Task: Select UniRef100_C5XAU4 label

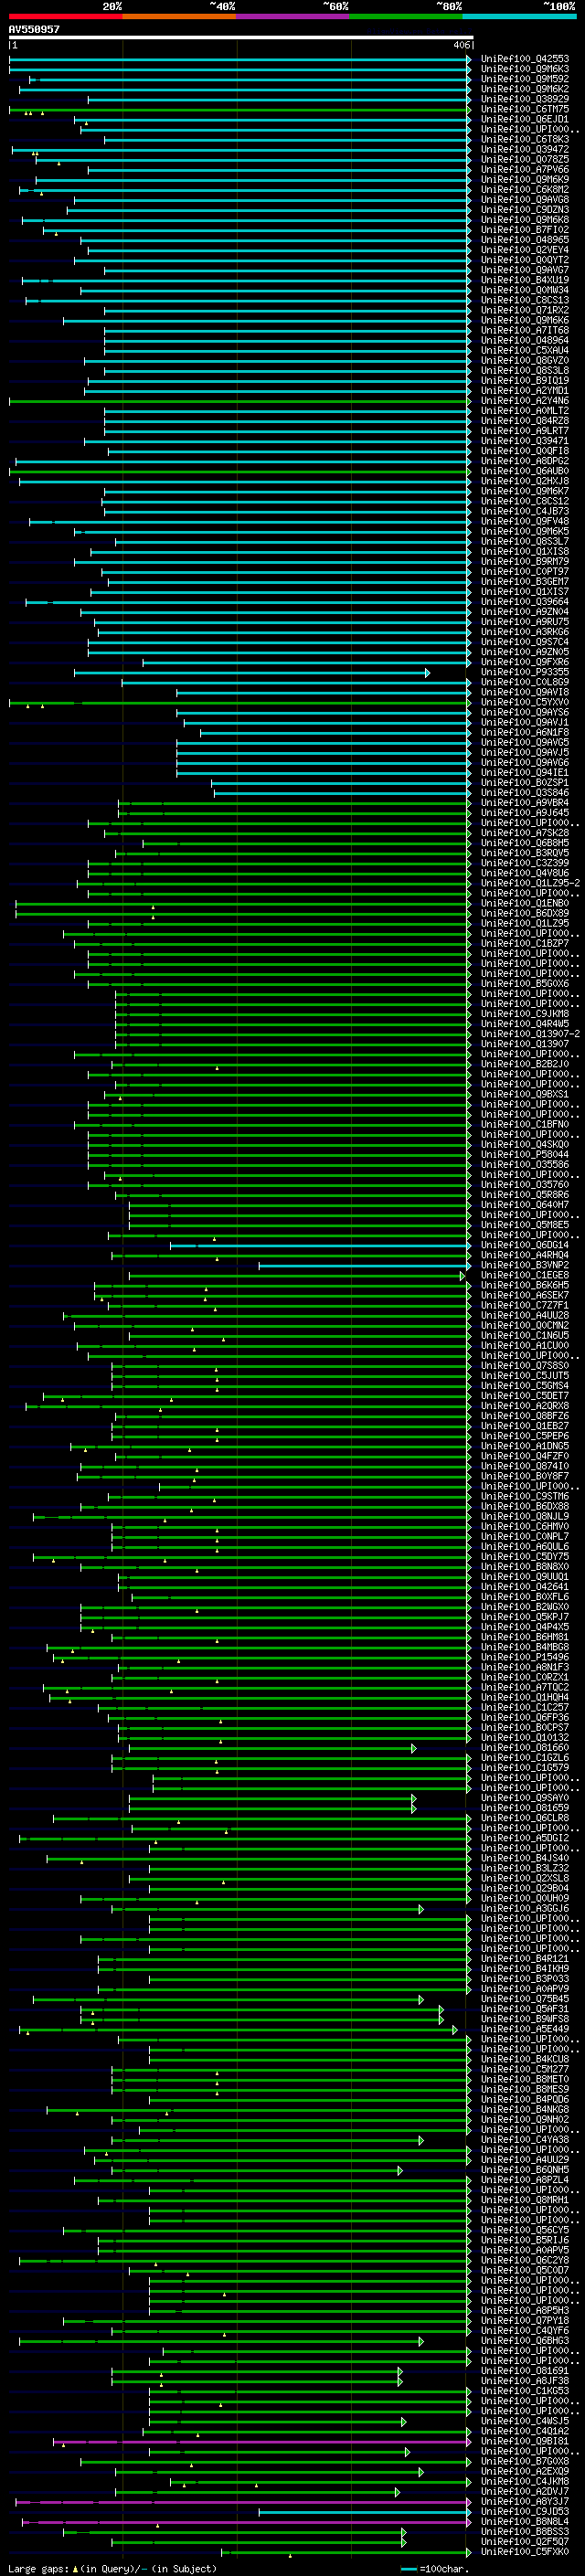Action: 525,351
